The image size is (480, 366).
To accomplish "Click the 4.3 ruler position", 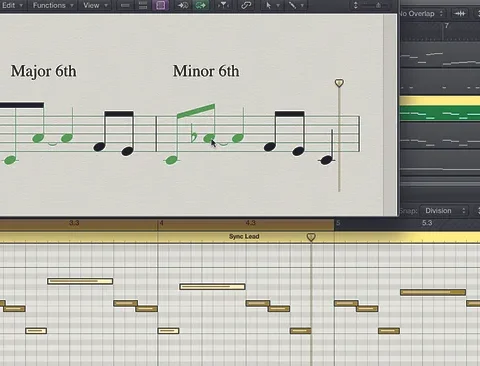I will 250,223.
